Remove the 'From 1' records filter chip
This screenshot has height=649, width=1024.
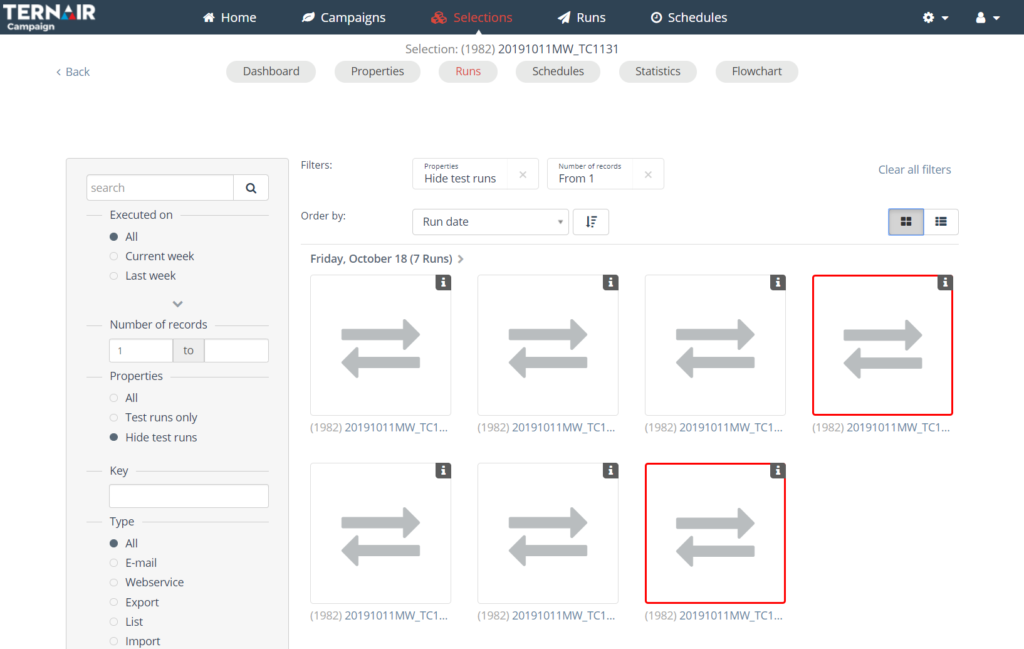[648, 174]
